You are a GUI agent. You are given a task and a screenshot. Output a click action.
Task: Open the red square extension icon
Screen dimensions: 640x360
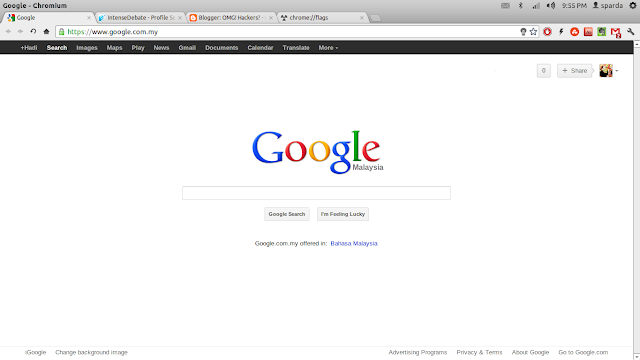(588, 32)
